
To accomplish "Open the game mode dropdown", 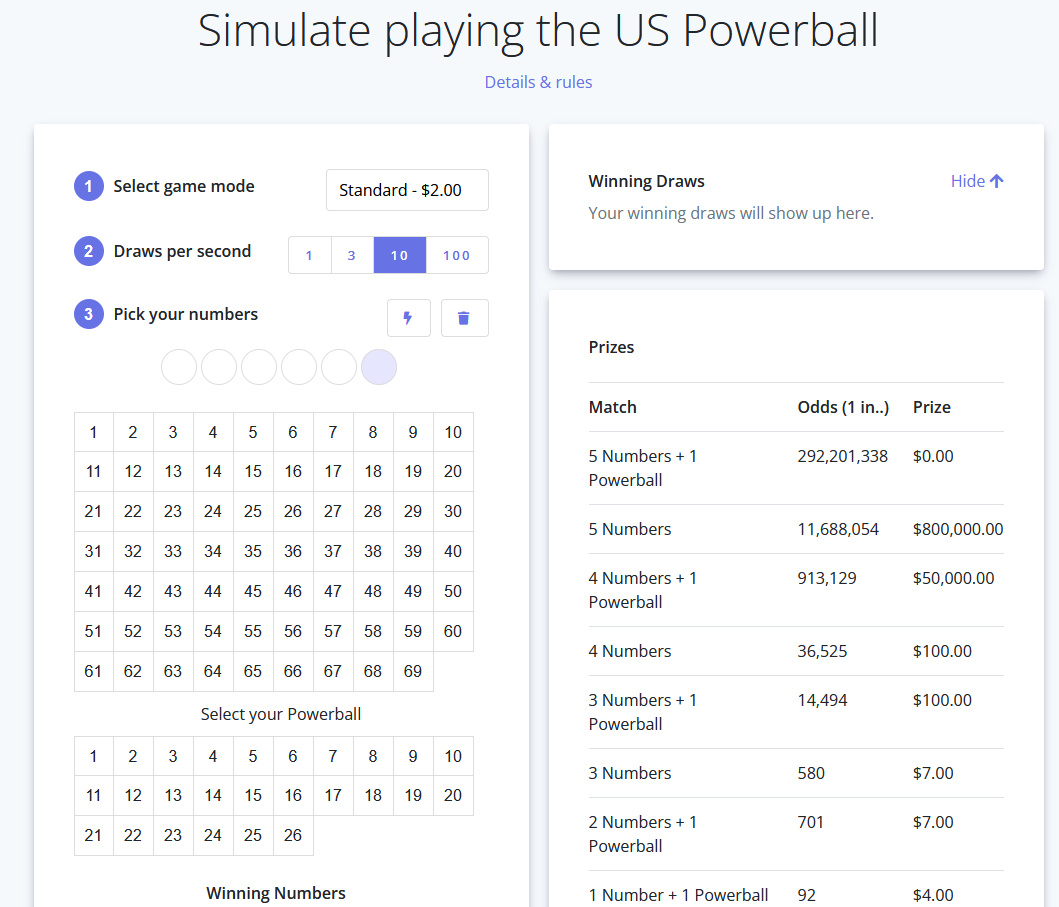I will click(x=407, y=190).
